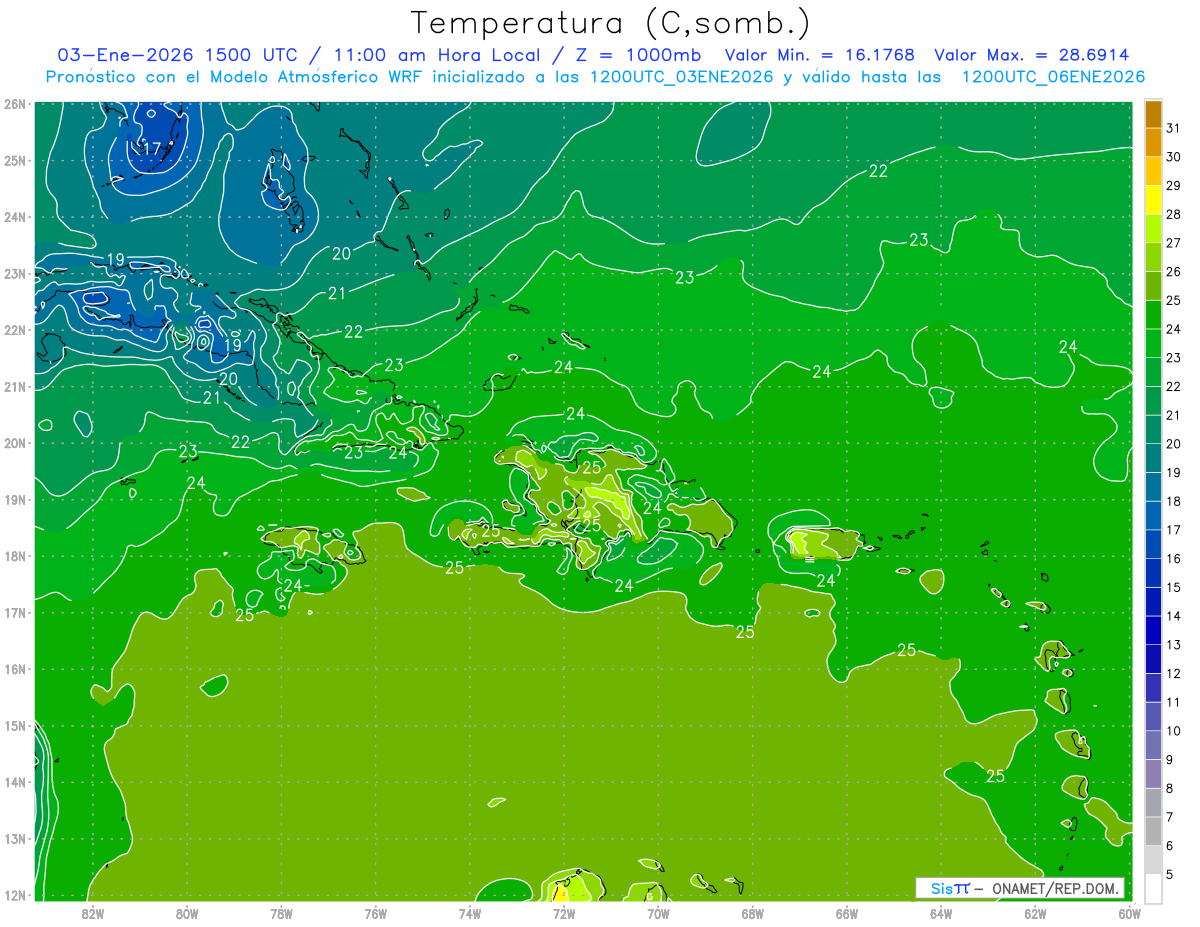The height and width of the screenshot is (927, 1200).
Task: Click longitude label "74W"
Action: [x=469, y=913]
